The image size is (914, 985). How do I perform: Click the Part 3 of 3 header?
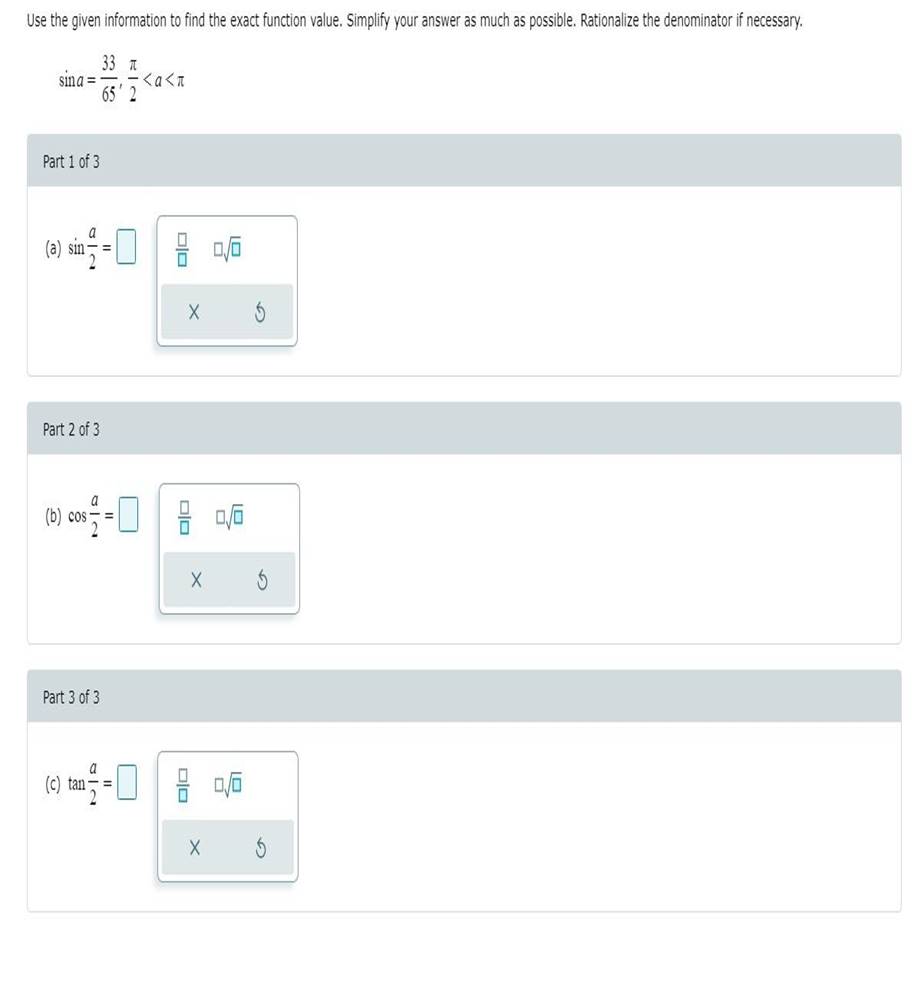click(x=70, y=697)
